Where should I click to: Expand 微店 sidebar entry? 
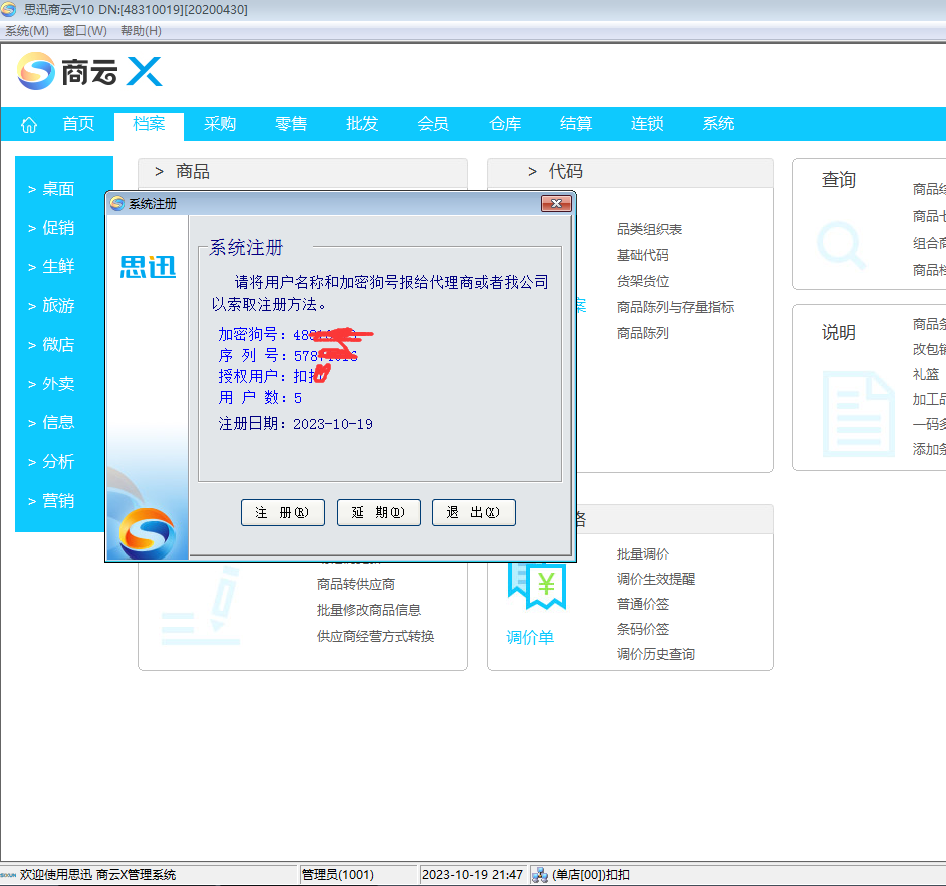click(x=51, y=344)
